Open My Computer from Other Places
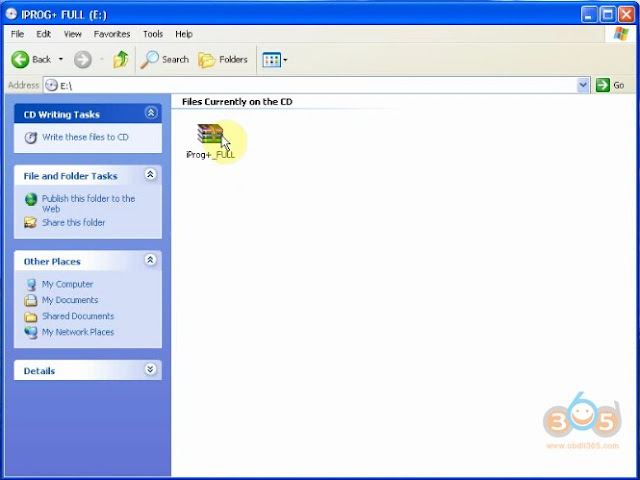640x480 pixels. point(67,284)
